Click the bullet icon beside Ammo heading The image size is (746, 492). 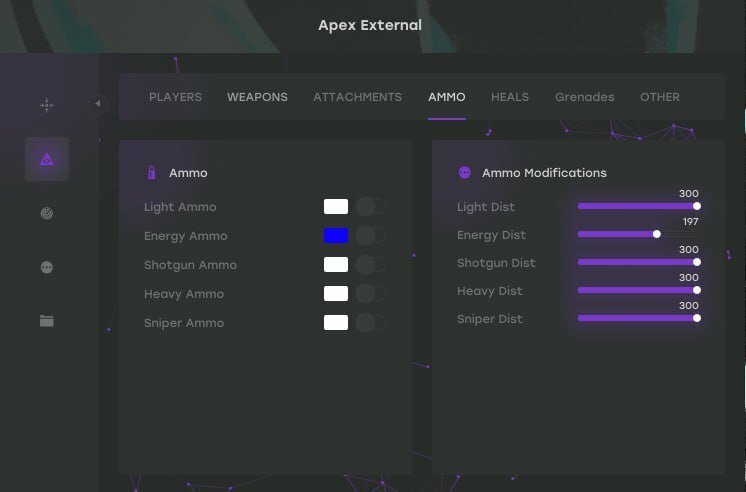(x=152, y=173)
